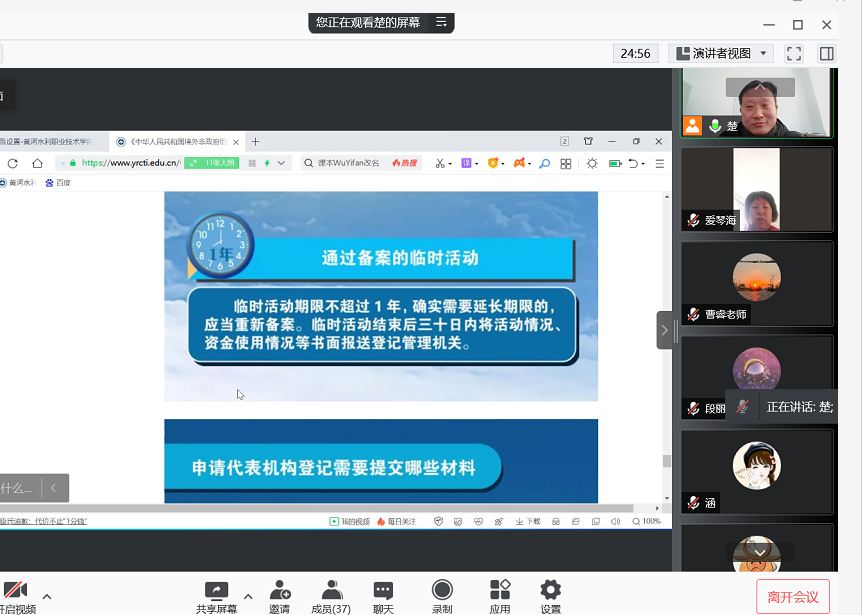Screen dimensions: 862x615
Task: Enter full screen mode icon
Action: [794, 53]
